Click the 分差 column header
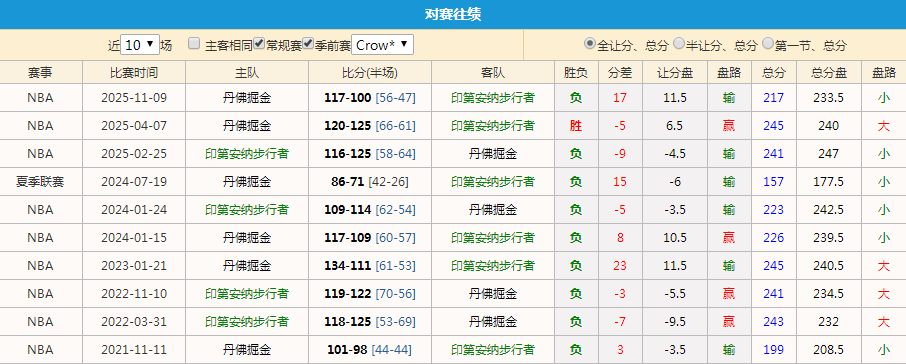Viewport: 906px width, 364px height. pos(620,73)
